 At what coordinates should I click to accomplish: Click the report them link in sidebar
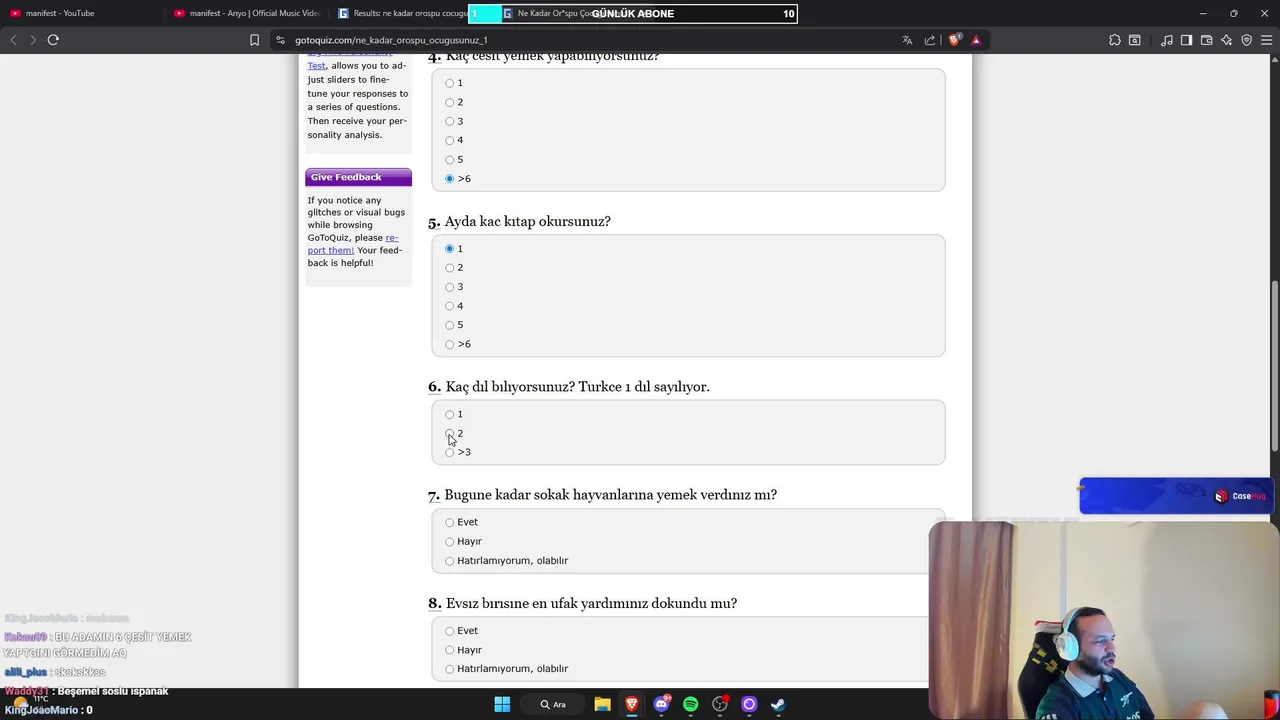pyautogui.click(x=352, y=244)
